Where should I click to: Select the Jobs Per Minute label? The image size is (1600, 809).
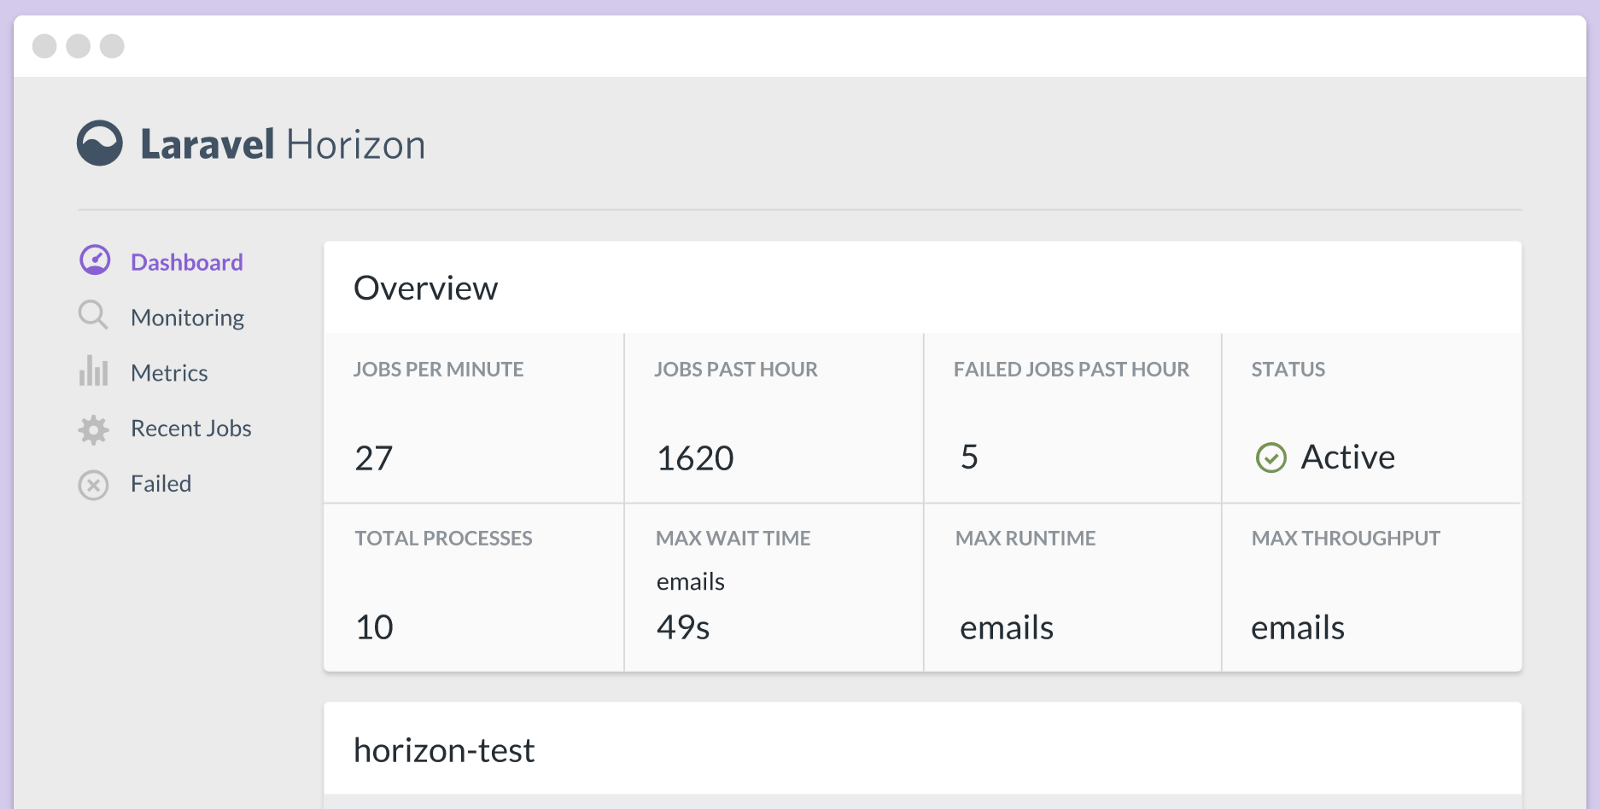438,369
